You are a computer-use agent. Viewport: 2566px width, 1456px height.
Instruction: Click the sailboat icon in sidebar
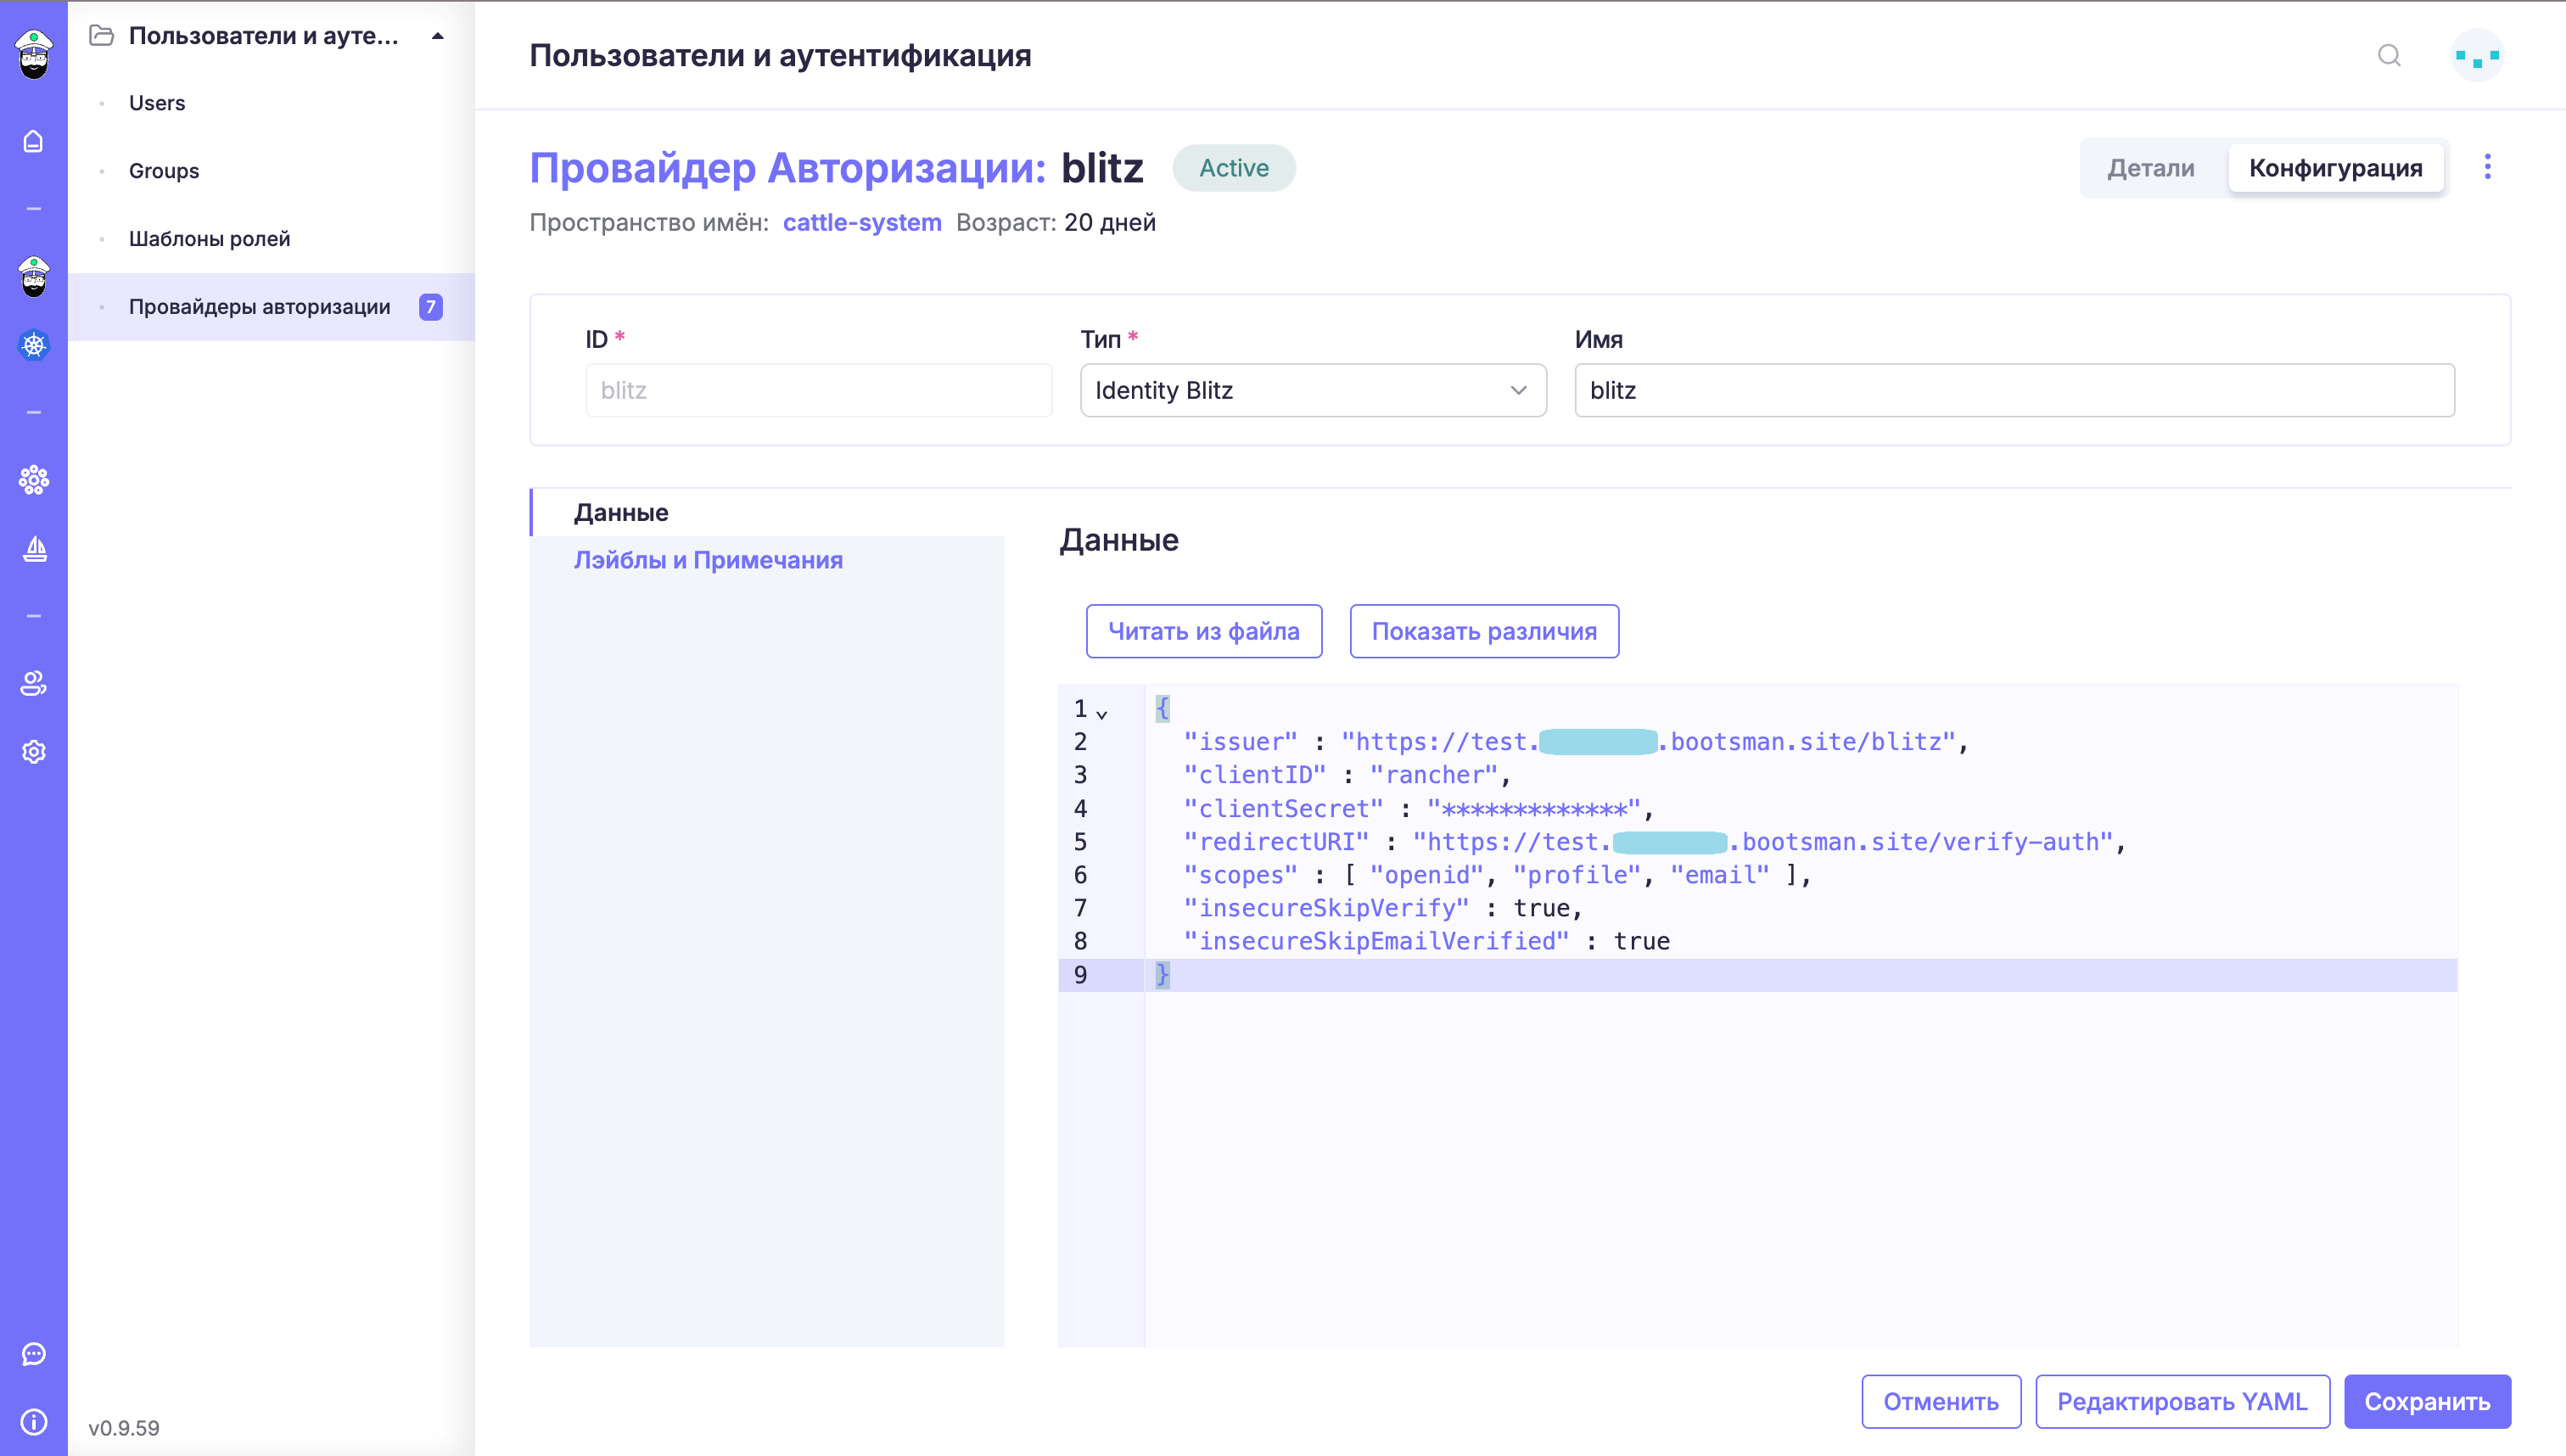click(33, 548)
